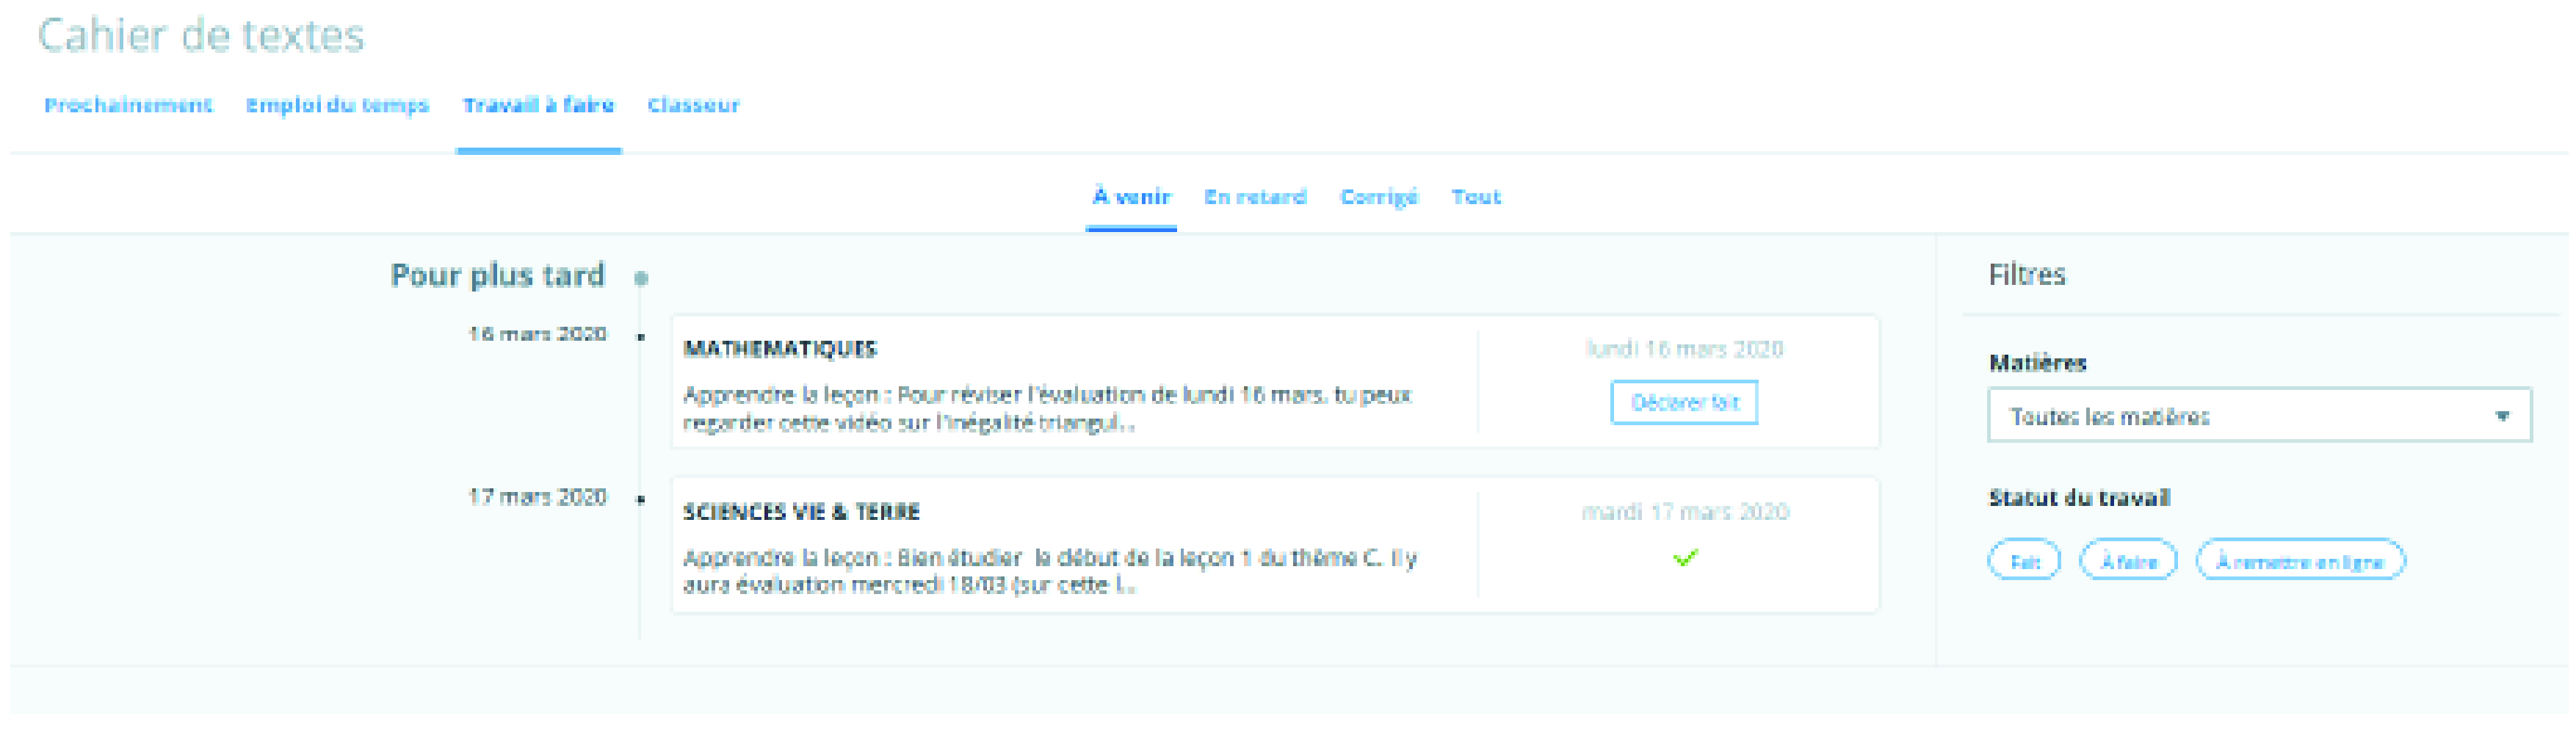Show the À venir homework list
2576x738 pixels.
[x=1131, y=197]
